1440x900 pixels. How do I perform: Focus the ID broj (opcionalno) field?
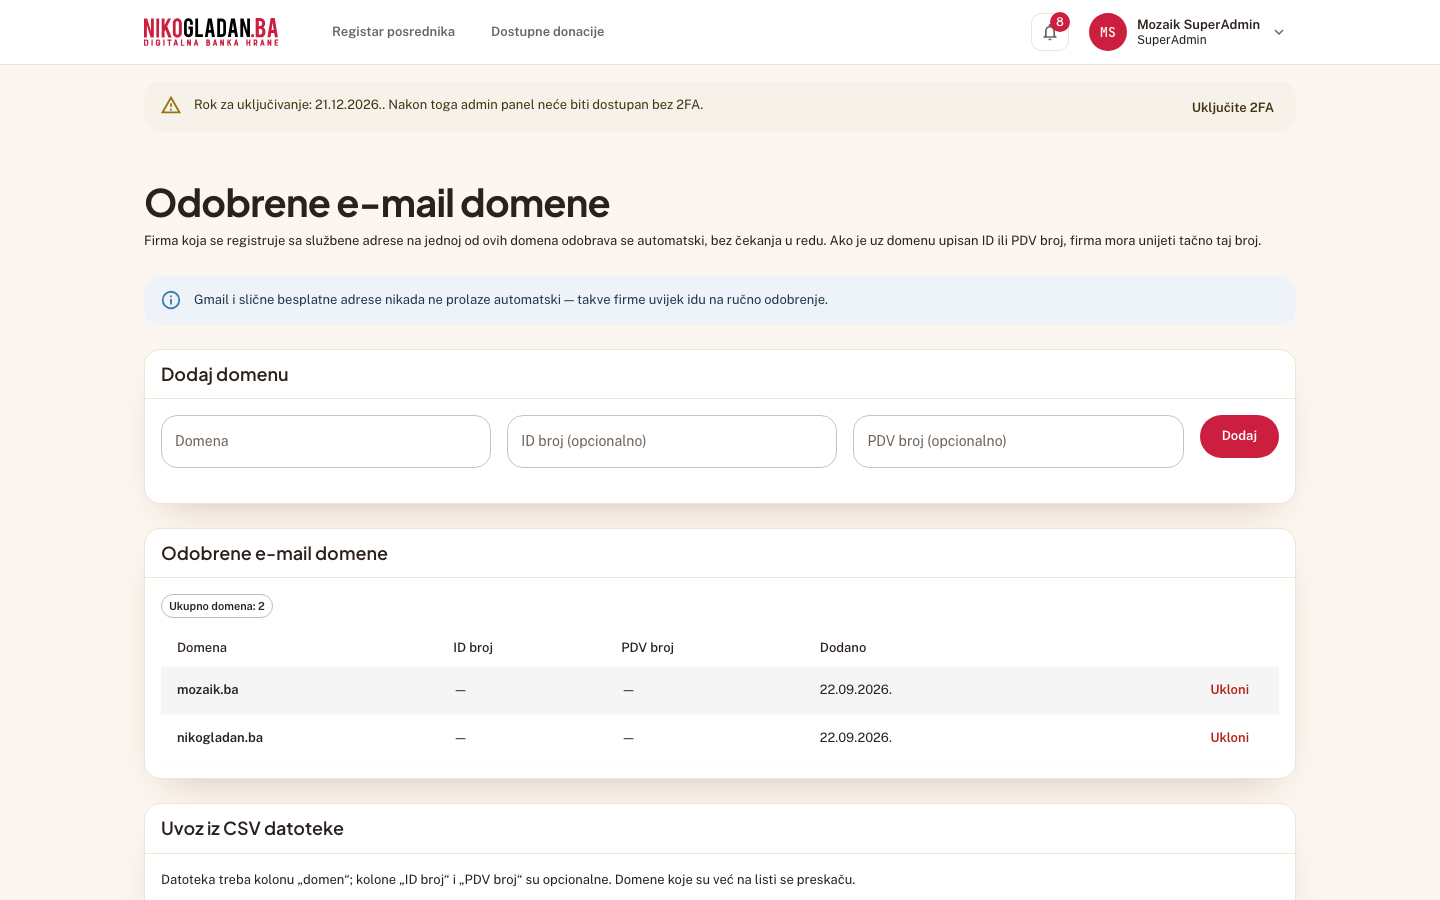pyautogui.click(x=672, y=441)
